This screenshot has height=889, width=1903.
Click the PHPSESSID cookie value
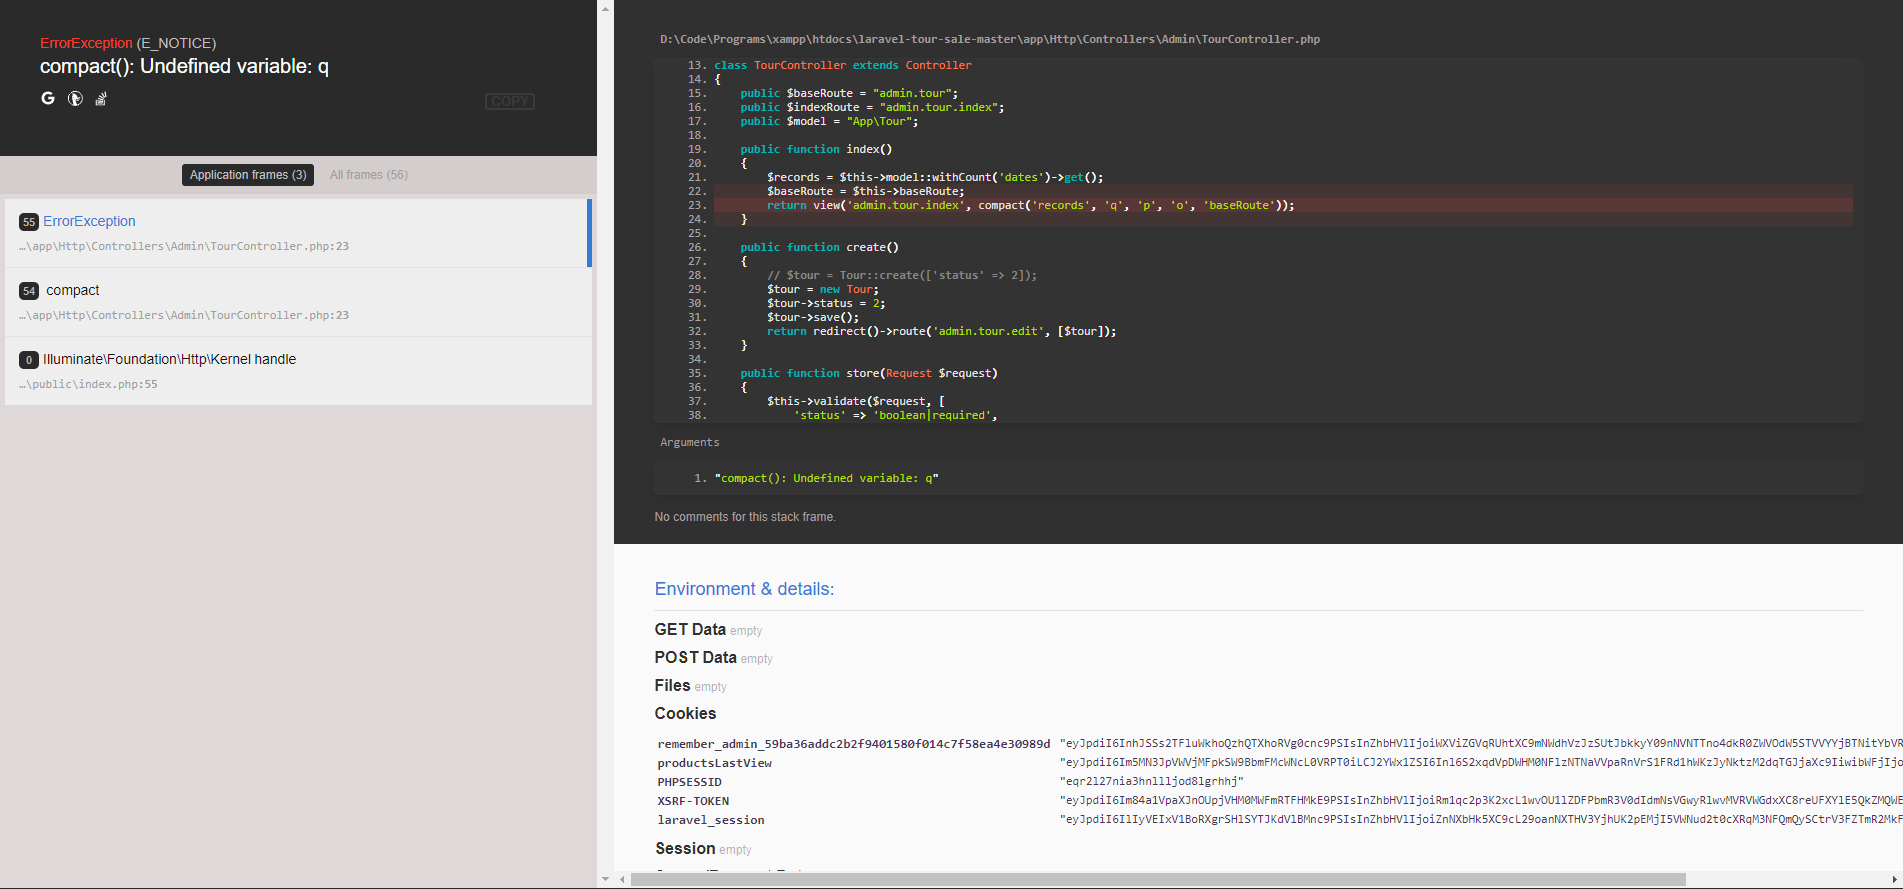point(1152,782)
